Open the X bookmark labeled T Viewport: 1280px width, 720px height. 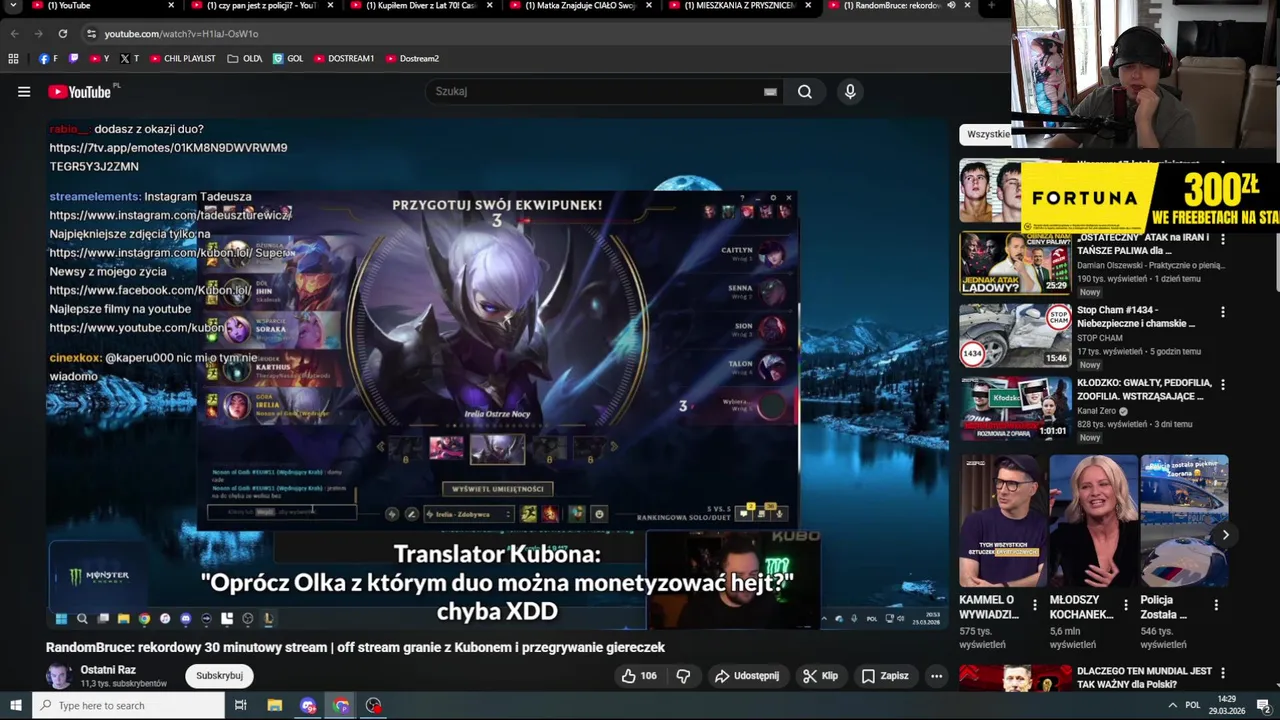point(129,59)
